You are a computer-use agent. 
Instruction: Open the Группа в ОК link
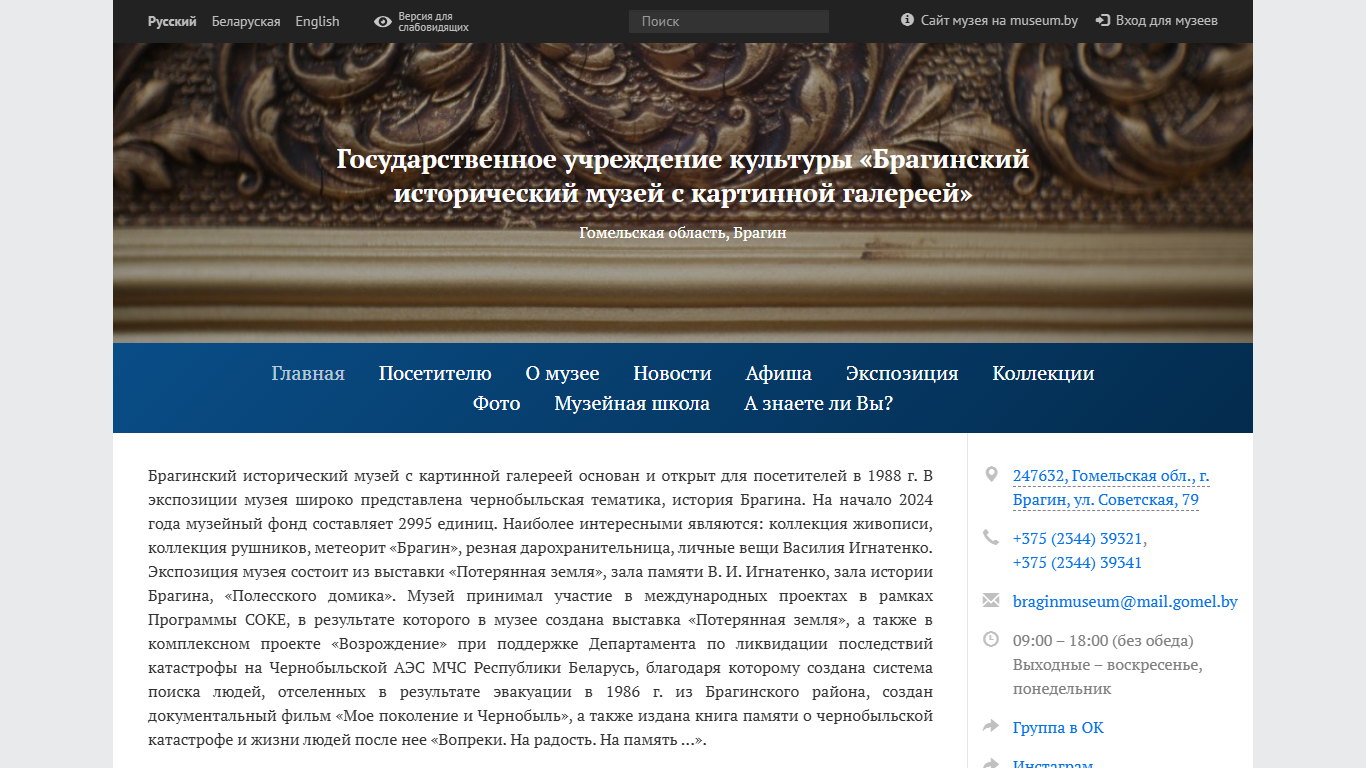1058,727
